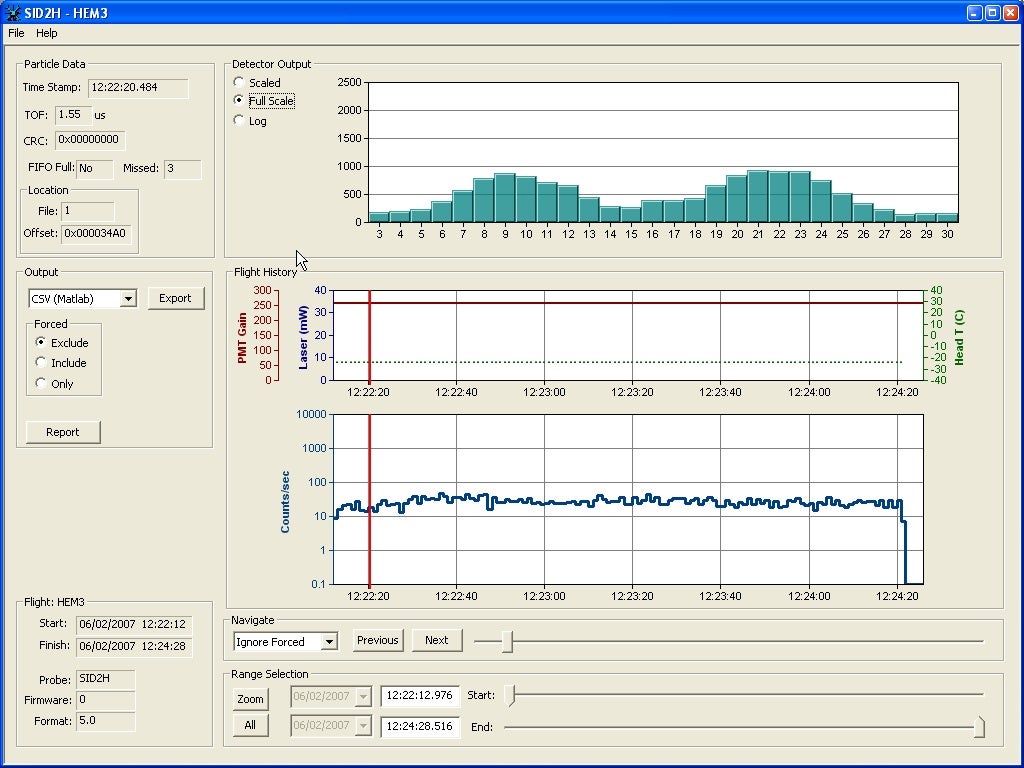Open the start date dropdown in Range Selection
The width and height of the screenshot is (1024, 768).
coord(362,697)
